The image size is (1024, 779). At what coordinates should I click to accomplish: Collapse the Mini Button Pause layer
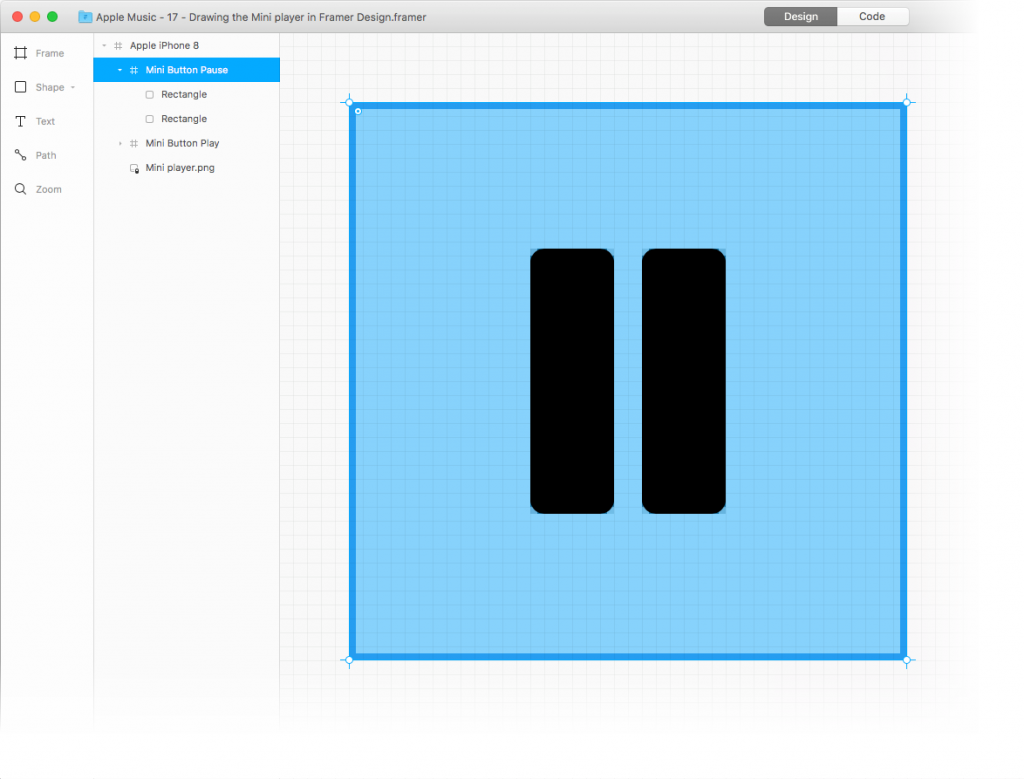[120, 70]
